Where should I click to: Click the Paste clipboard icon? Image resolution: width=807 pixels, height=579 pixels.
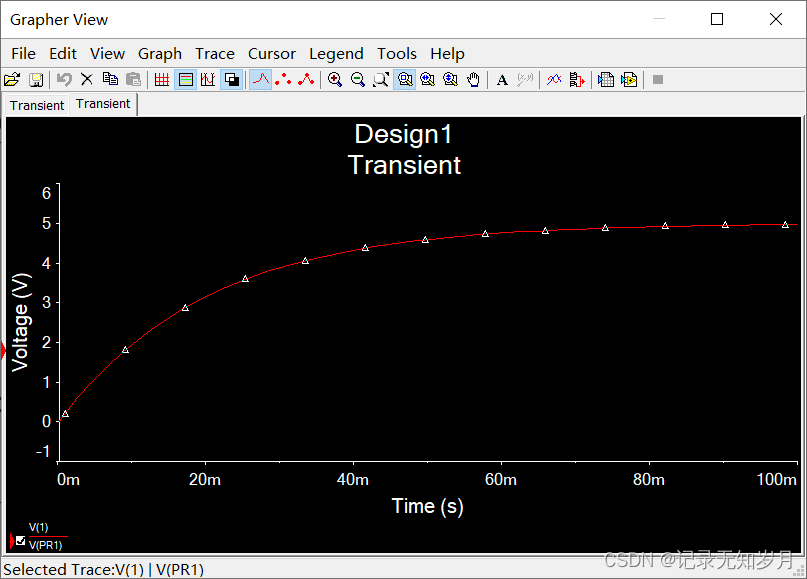(133, 80)
